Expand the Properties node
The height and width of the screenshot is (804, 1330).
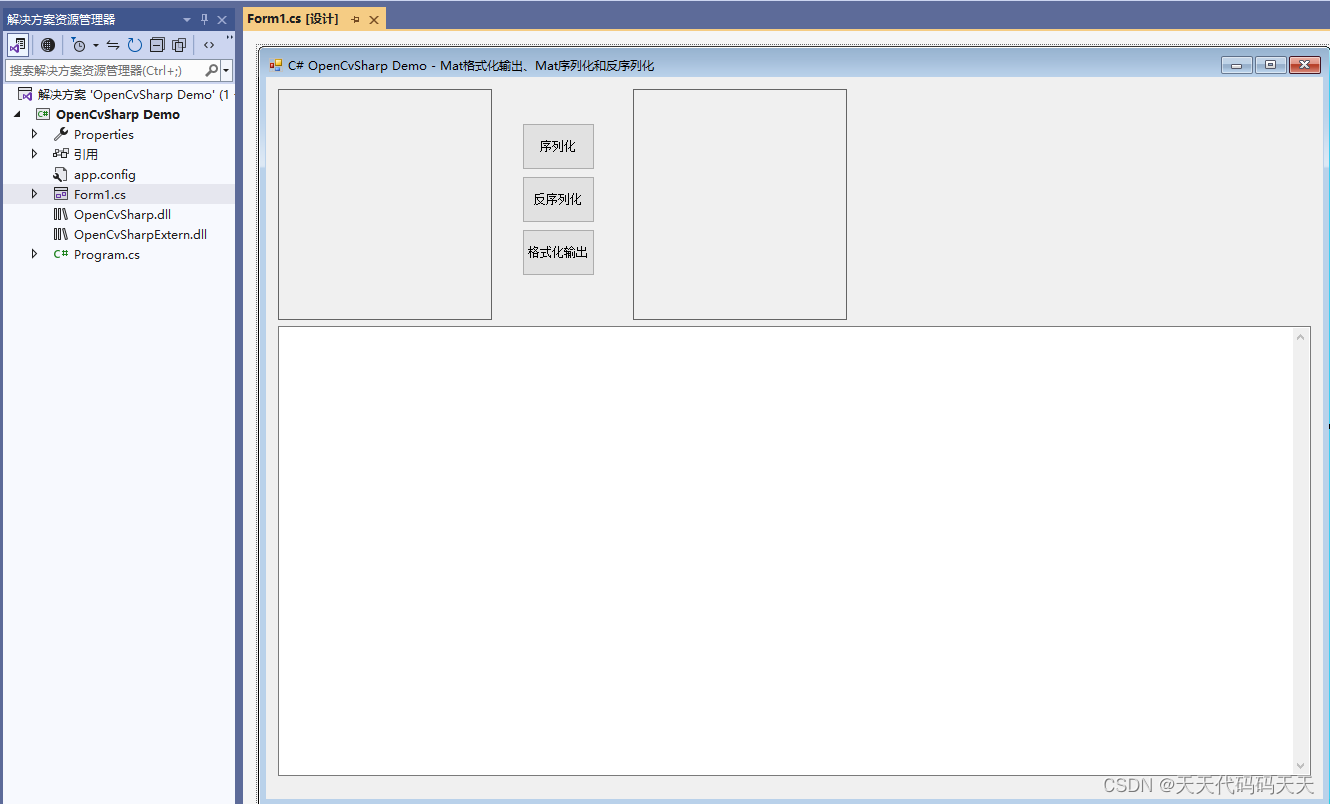point(34,134)
